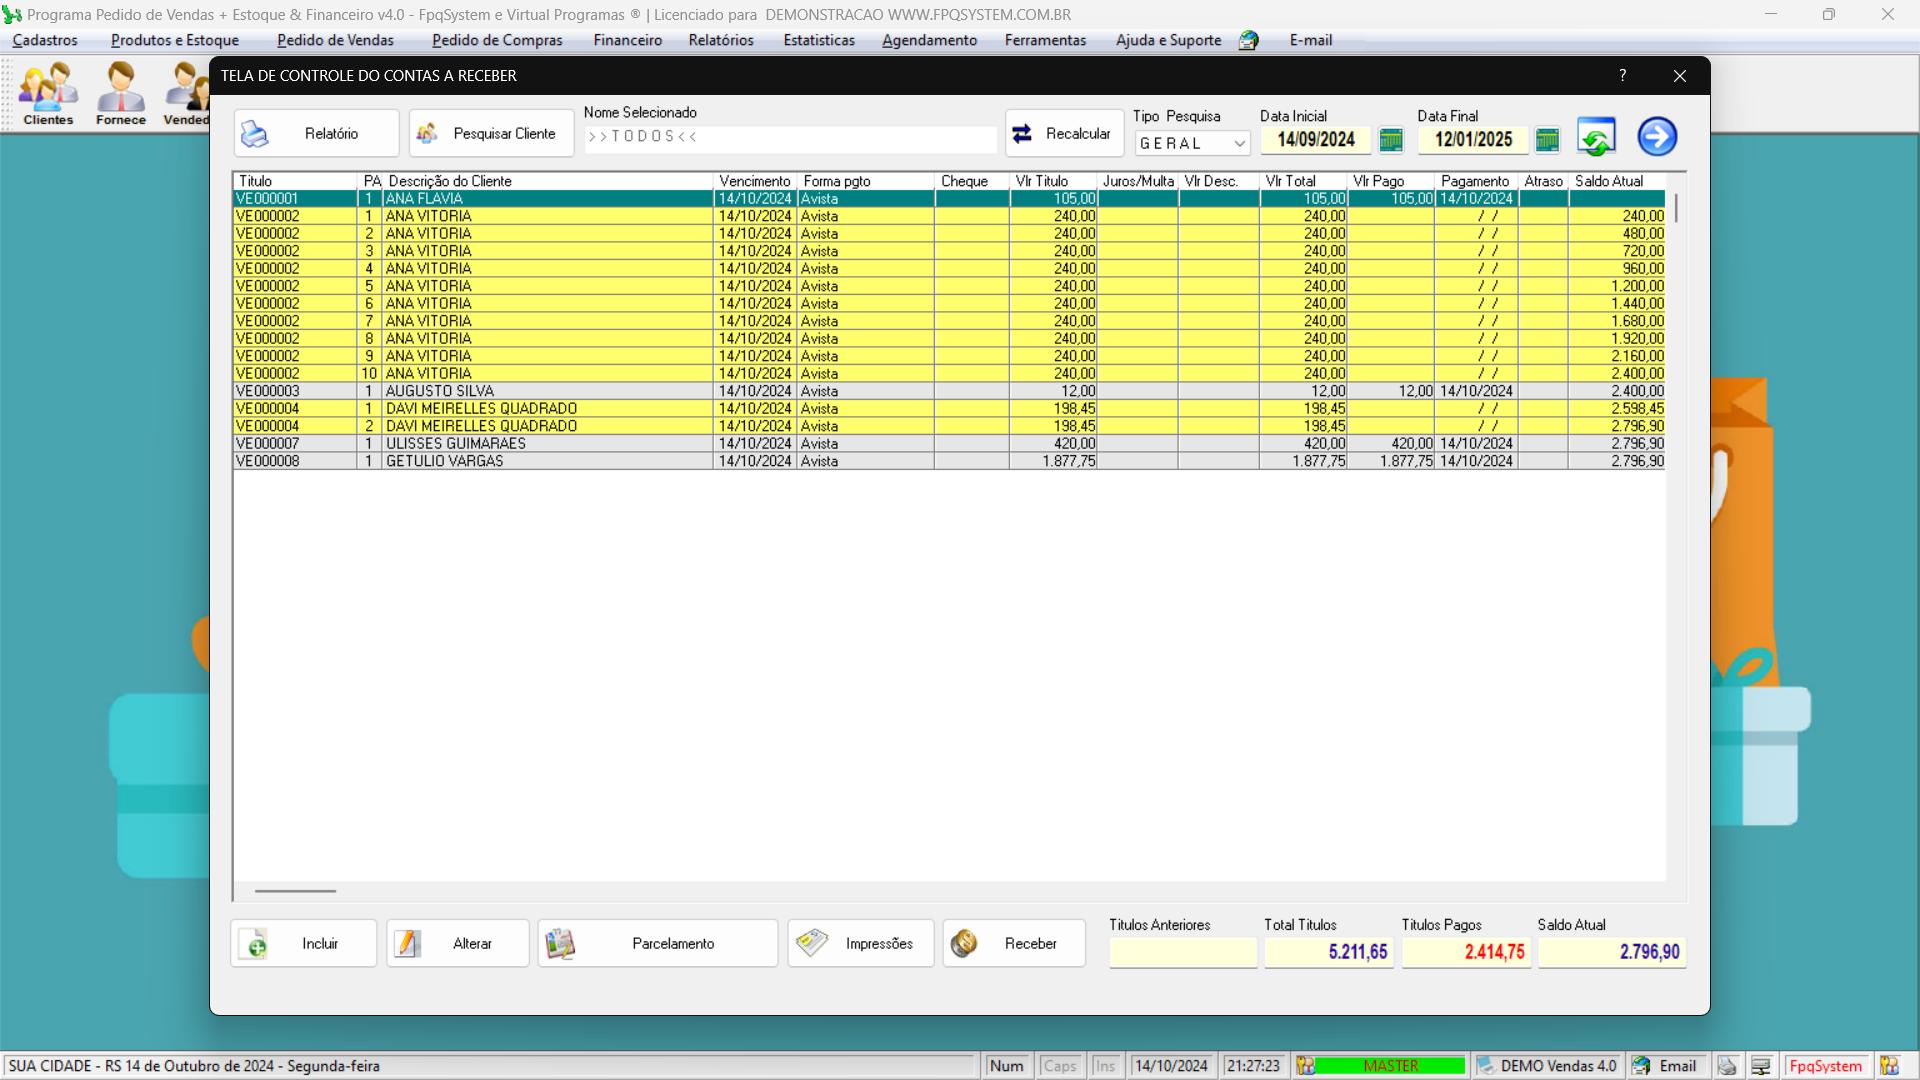This screenshot has height=1080, width=1920.
Task: Click the Receber button
Action: [x=1014, y=943]
